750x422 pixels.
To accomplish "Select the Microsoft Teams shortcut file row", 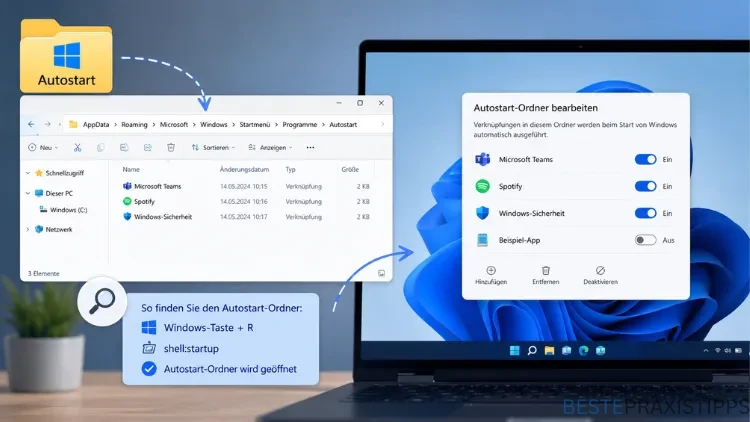I will 246,186.
